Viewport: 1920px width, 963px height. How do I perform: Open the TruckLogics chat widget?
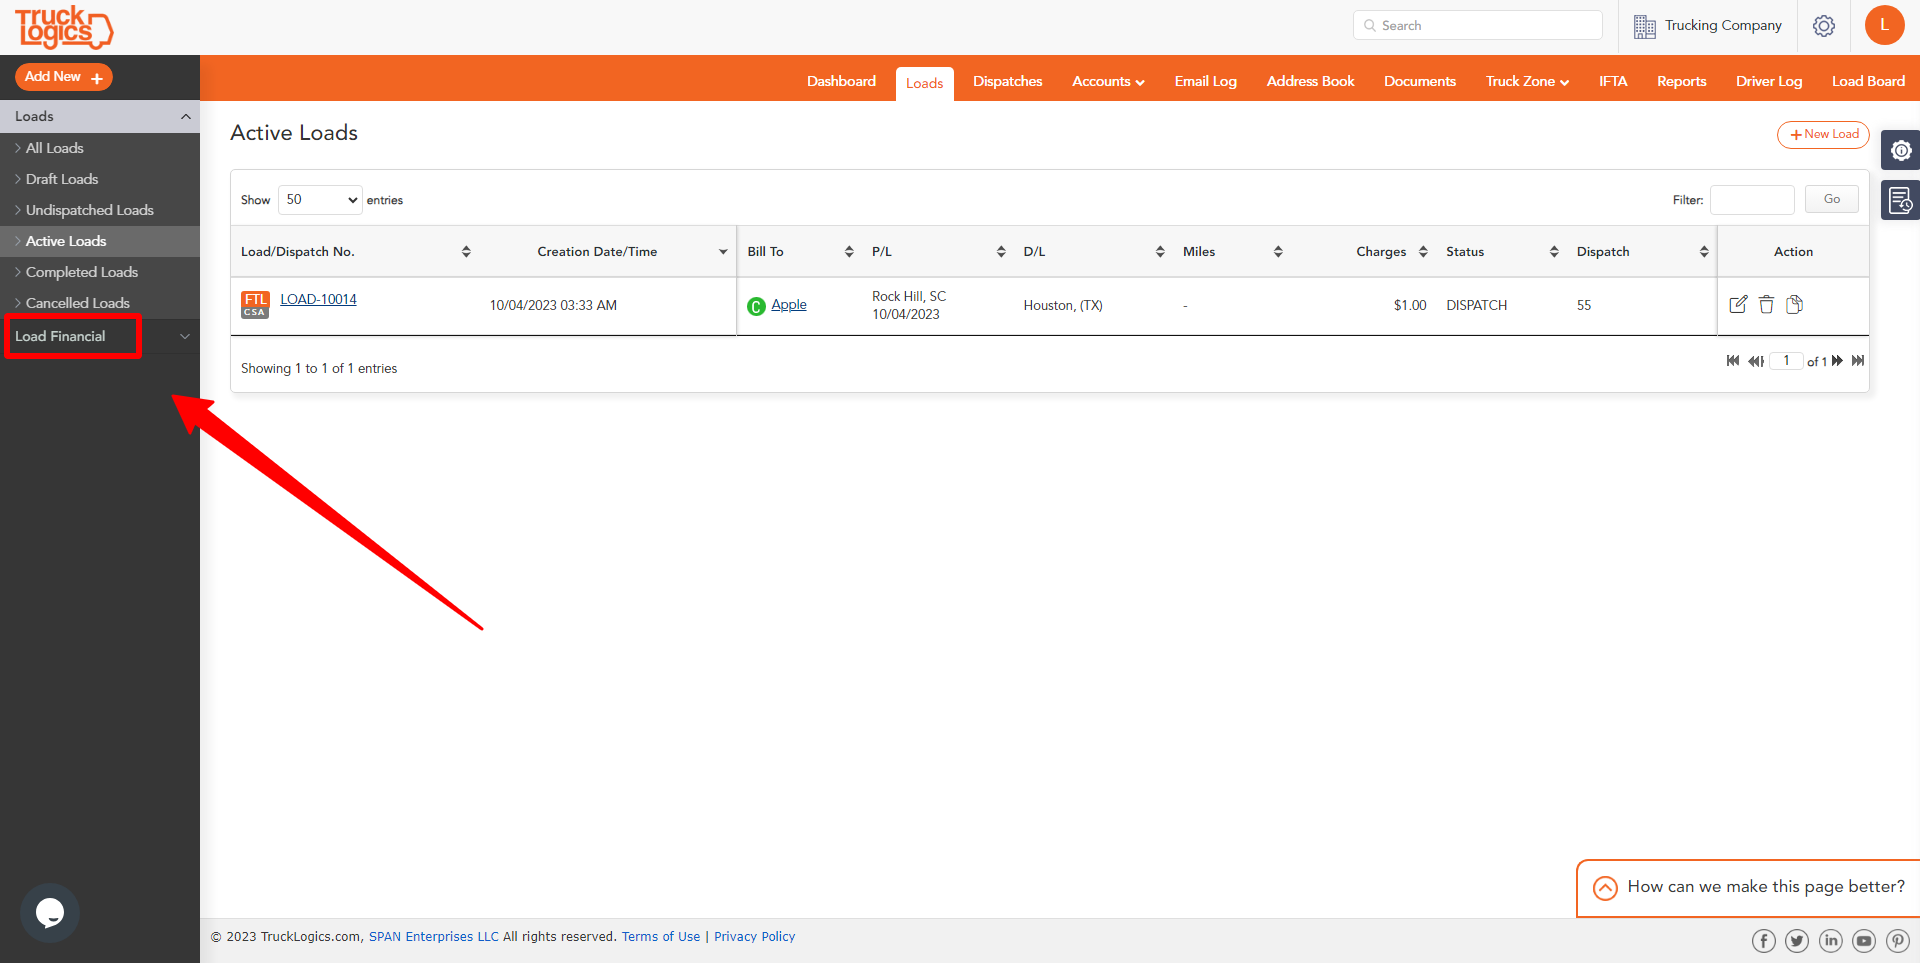pyautogui.click(x=49, y=912)
